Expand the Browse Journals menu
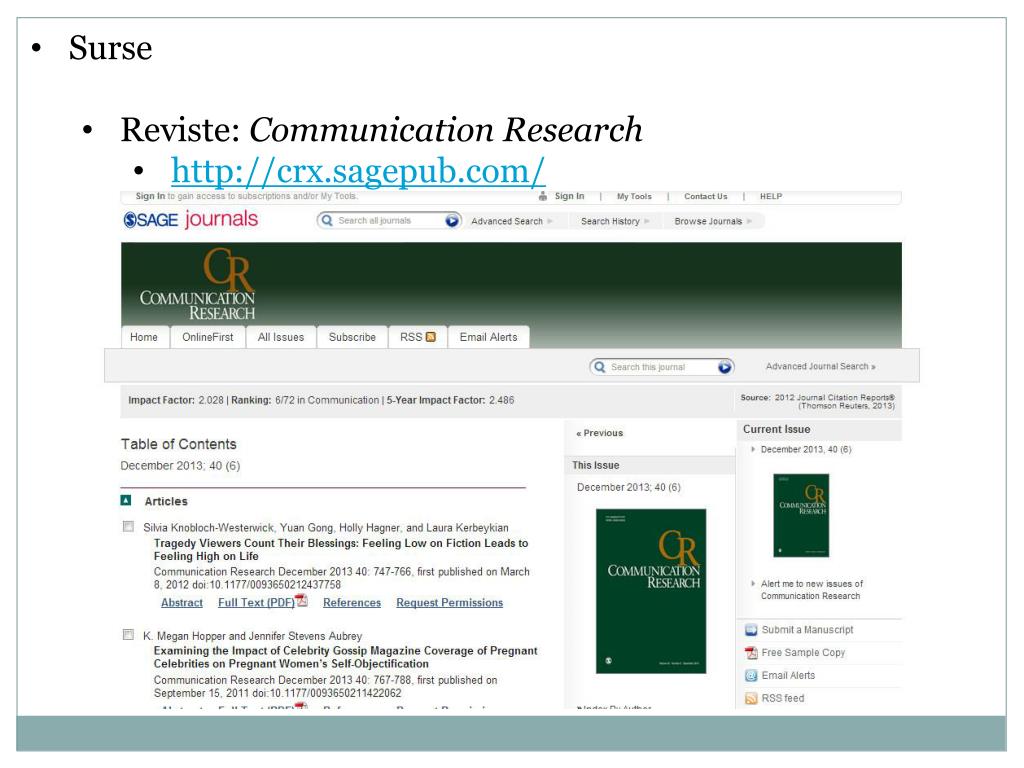 pyautogui.click(x=713, y=220)
